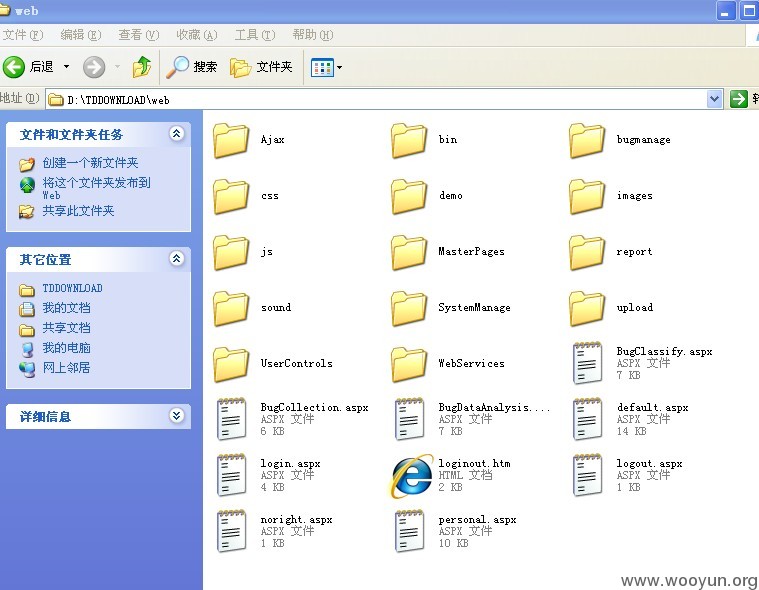The height and width of the screenshot is (590, 759).
Task: Toggle the Folders (文件夹) pane button
Action: [261, 67]
